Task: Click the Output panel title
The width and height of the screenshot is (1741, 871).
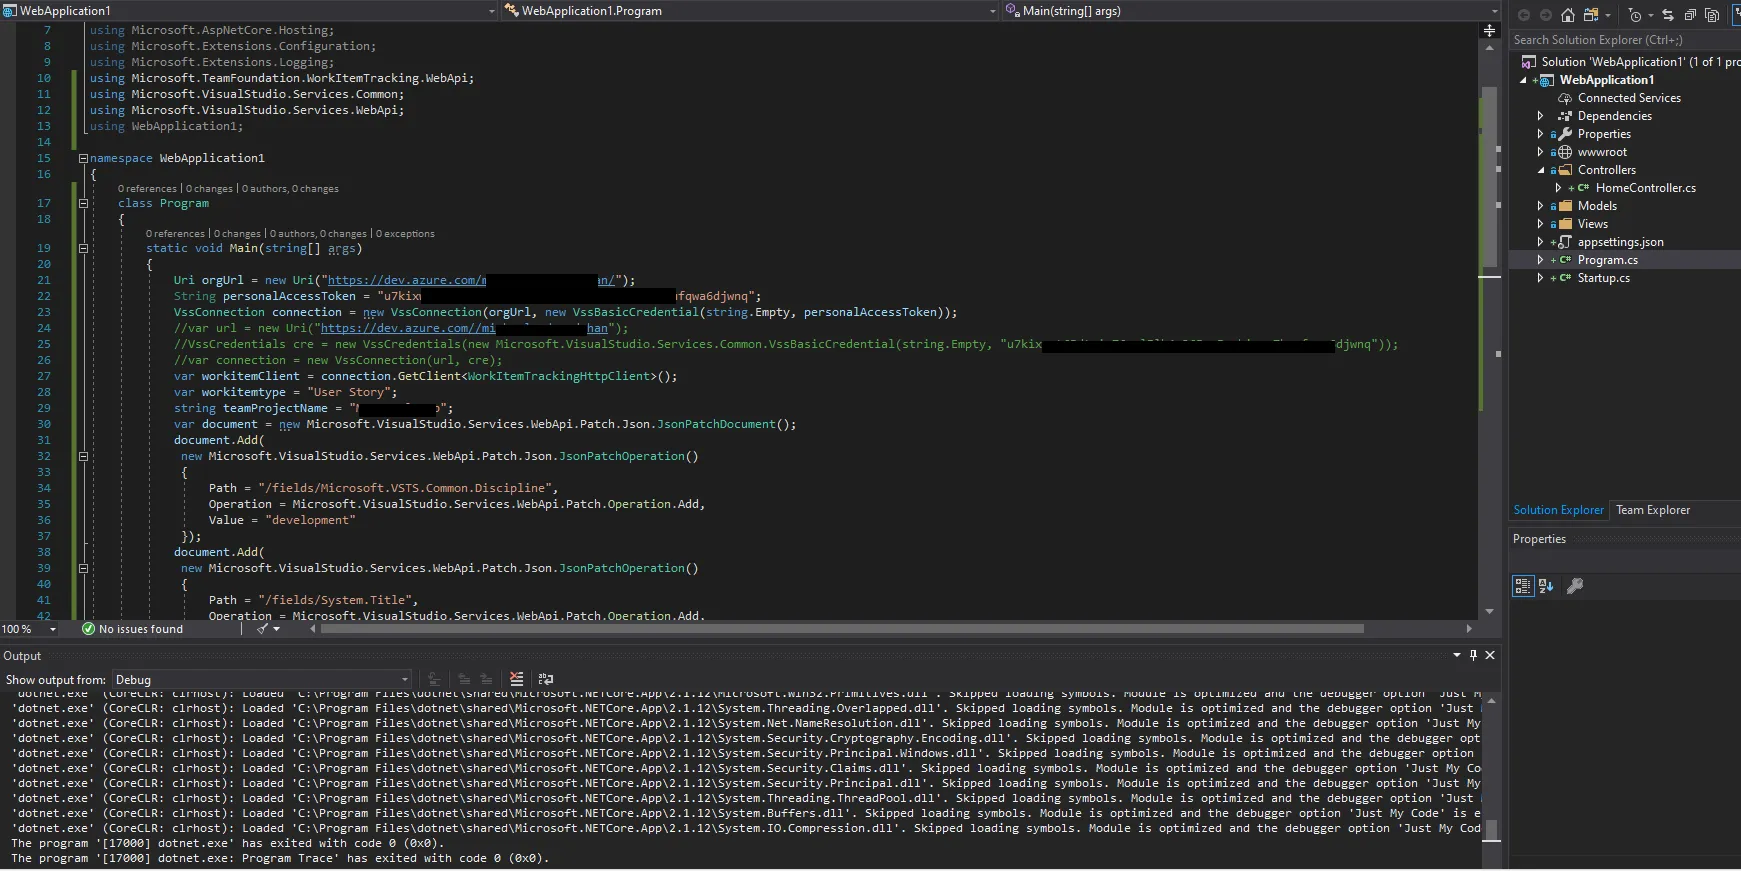Action: (22, 656)
